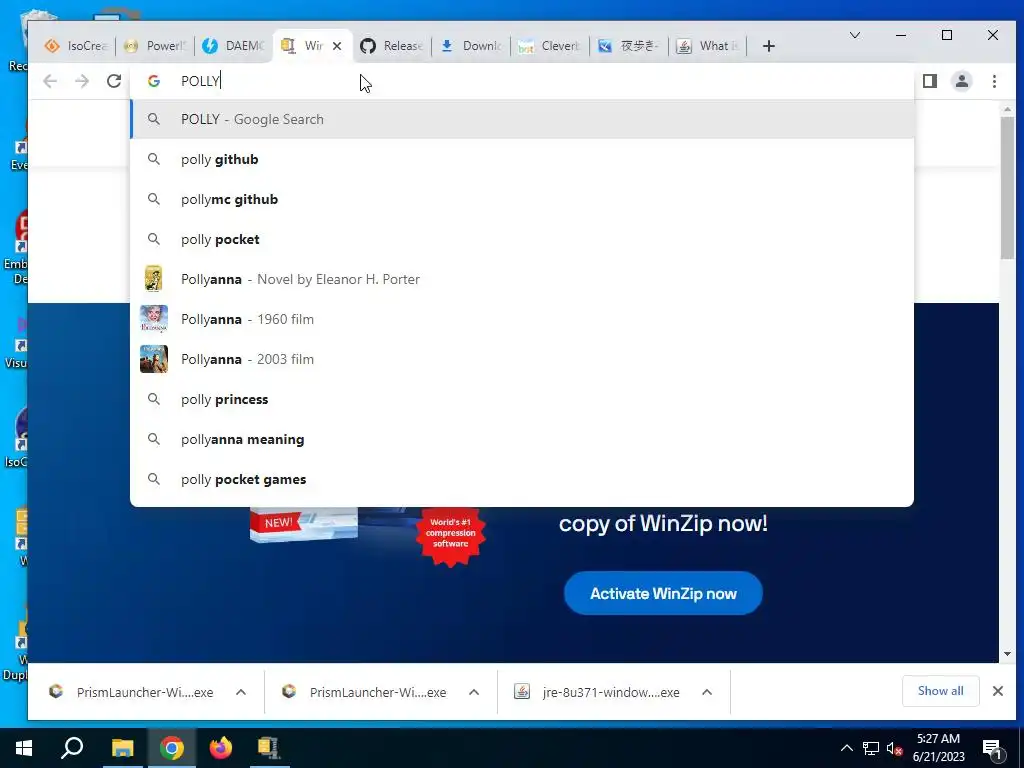
Task: Switch to the 'What is' Java tab
Action: coord(708,46)
